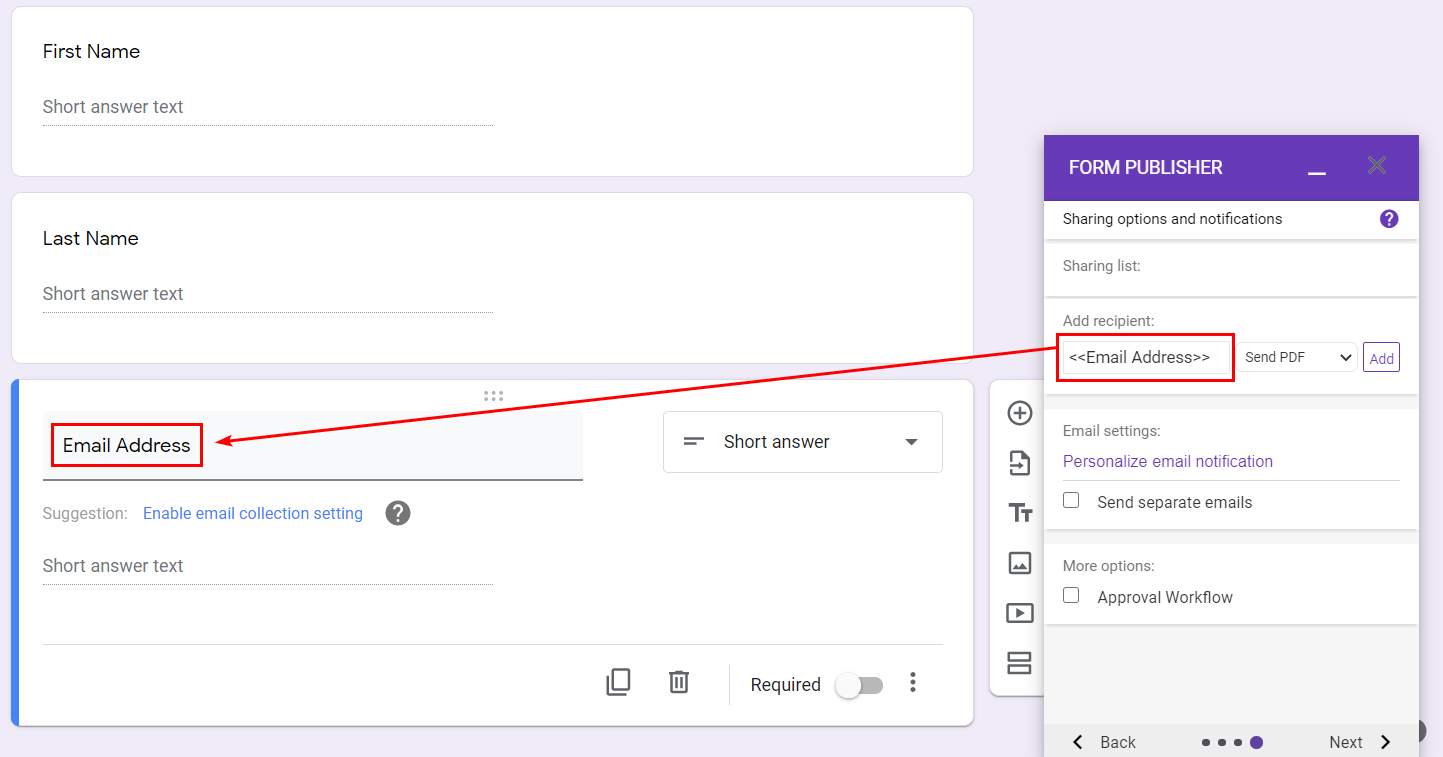Add a section using the sidebar icon
Screen dimensions: 1443x757
point(1019,663)
